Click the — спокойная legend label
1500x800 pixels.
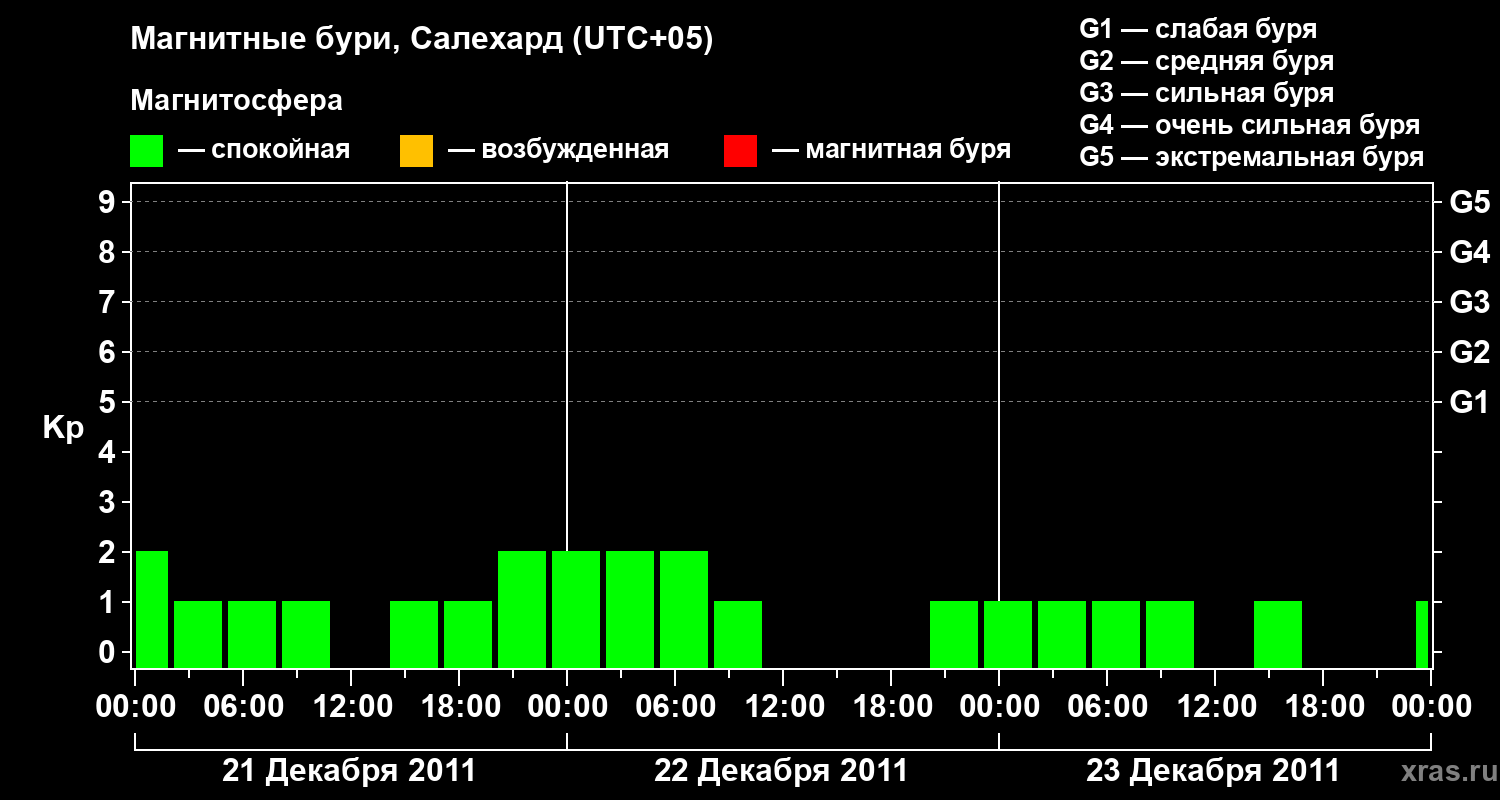coord(264,151)
